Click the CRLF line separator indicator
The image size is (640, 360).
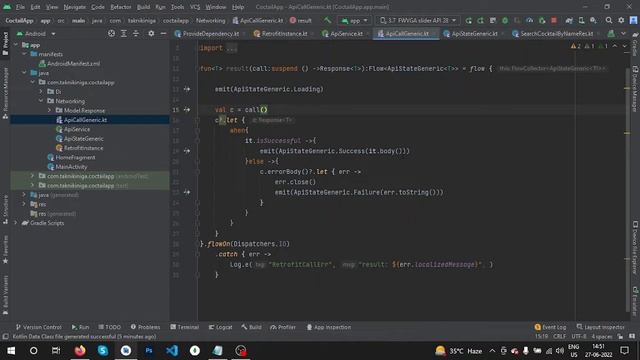click(559, 336)
